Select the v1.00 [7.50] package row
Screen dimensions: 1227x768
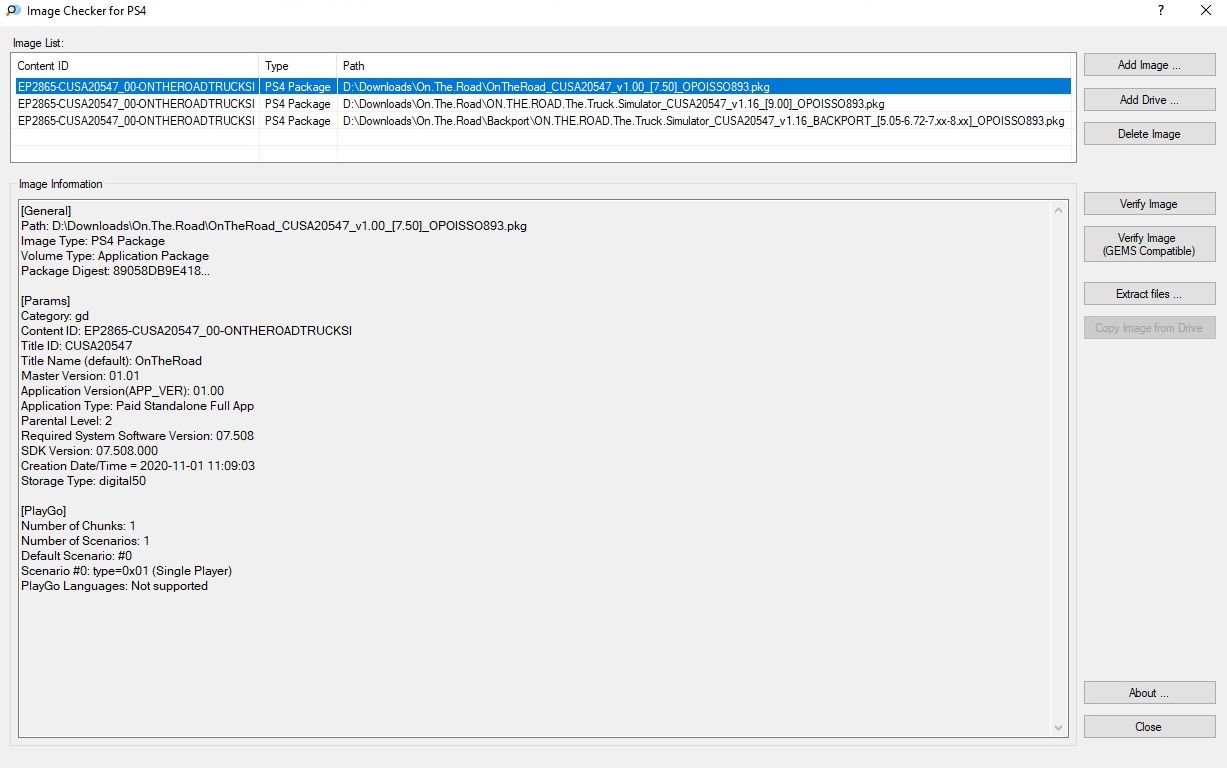click(x=541, y=87)
